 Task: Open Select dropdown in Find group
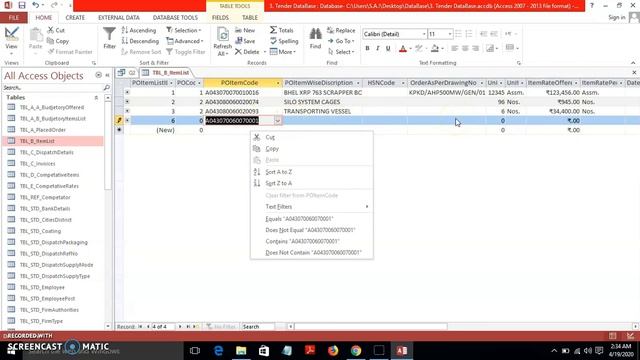click(341, 52)
